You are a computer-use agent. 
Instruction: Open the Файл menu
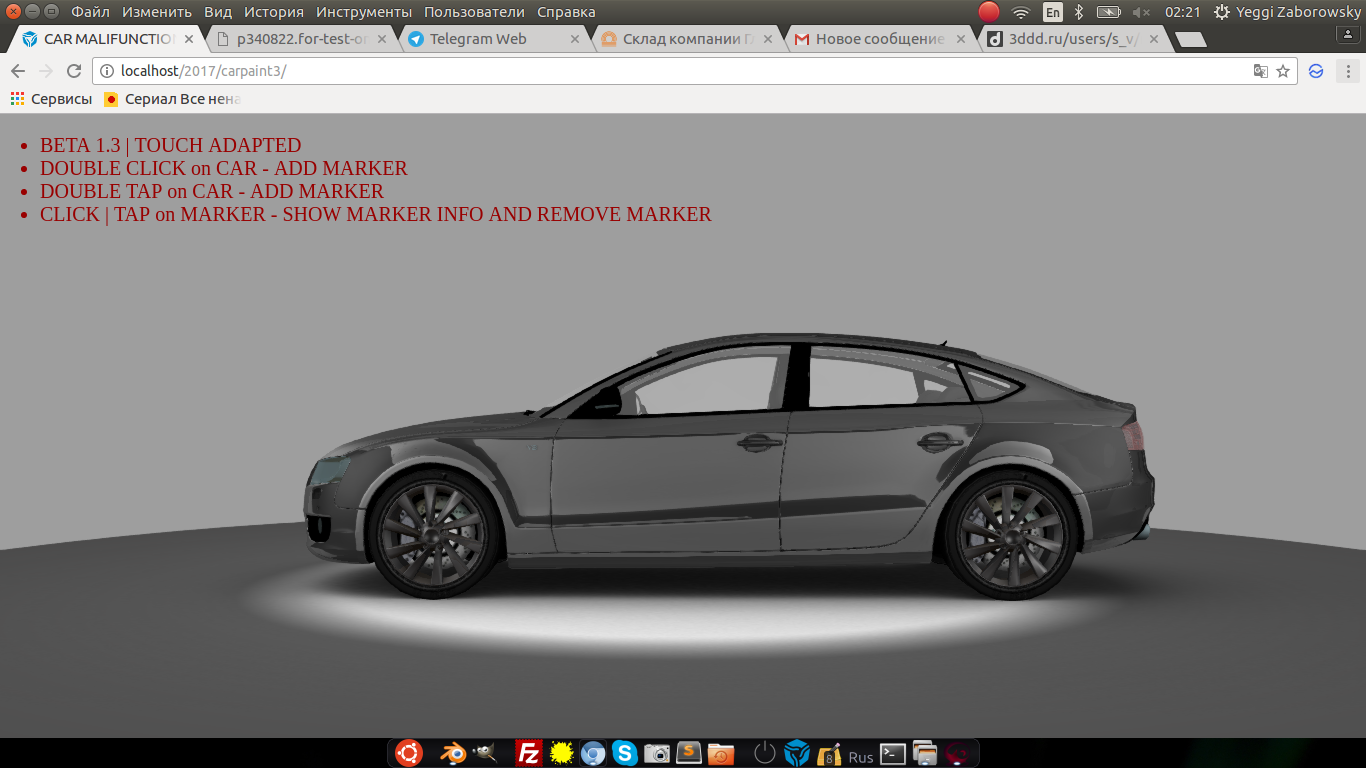pyautogui.click(x=90, y=12)
